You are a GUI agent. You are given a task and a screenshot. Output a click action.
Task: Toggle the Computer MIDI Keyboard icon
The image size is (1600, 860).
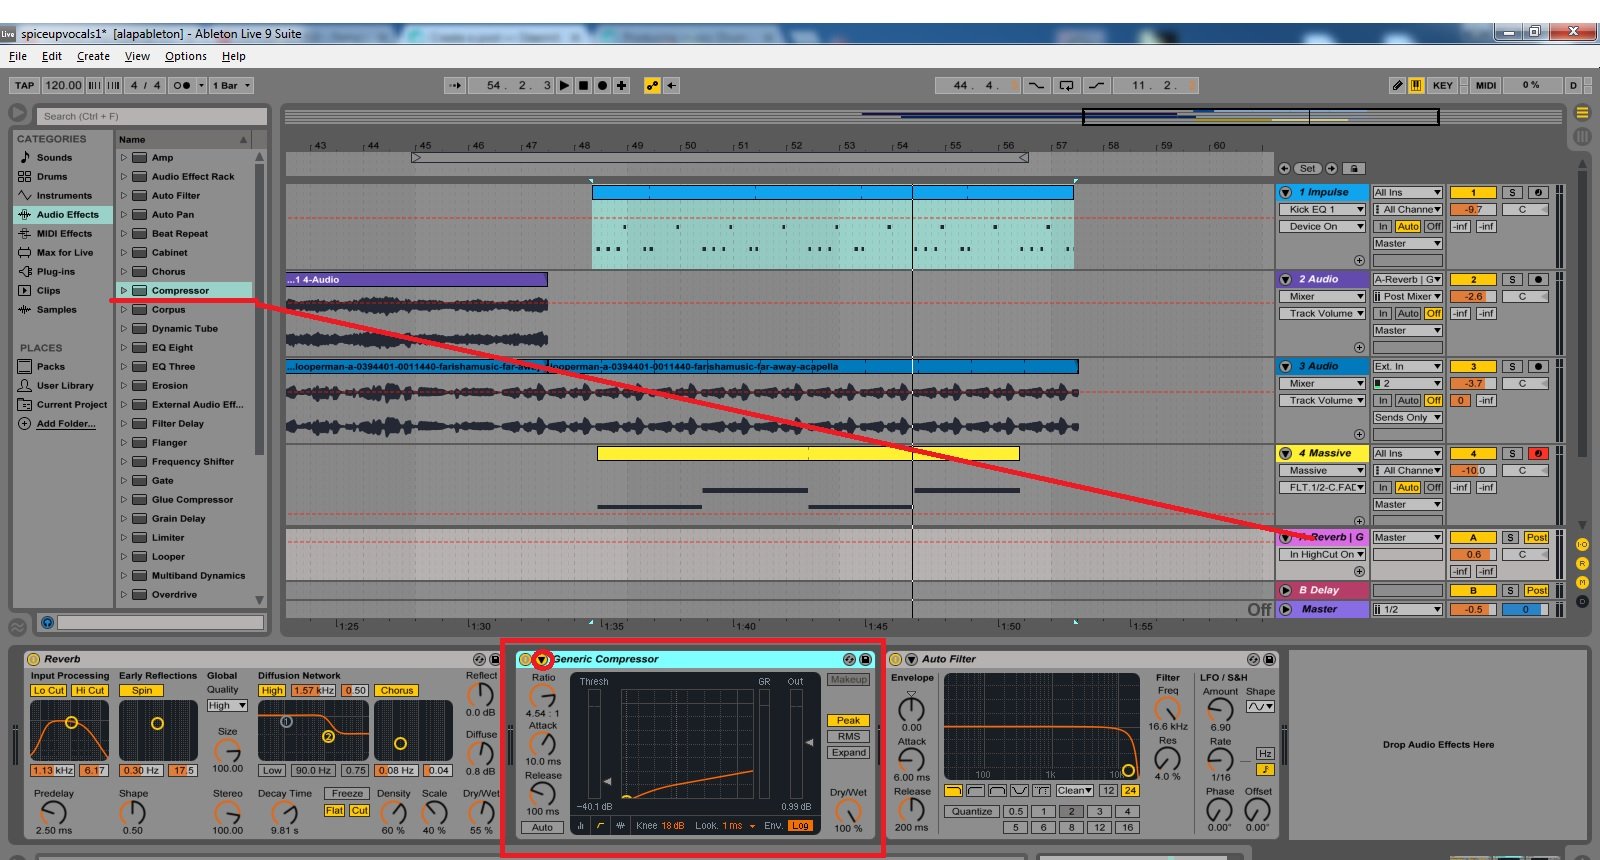[1416, 86]
